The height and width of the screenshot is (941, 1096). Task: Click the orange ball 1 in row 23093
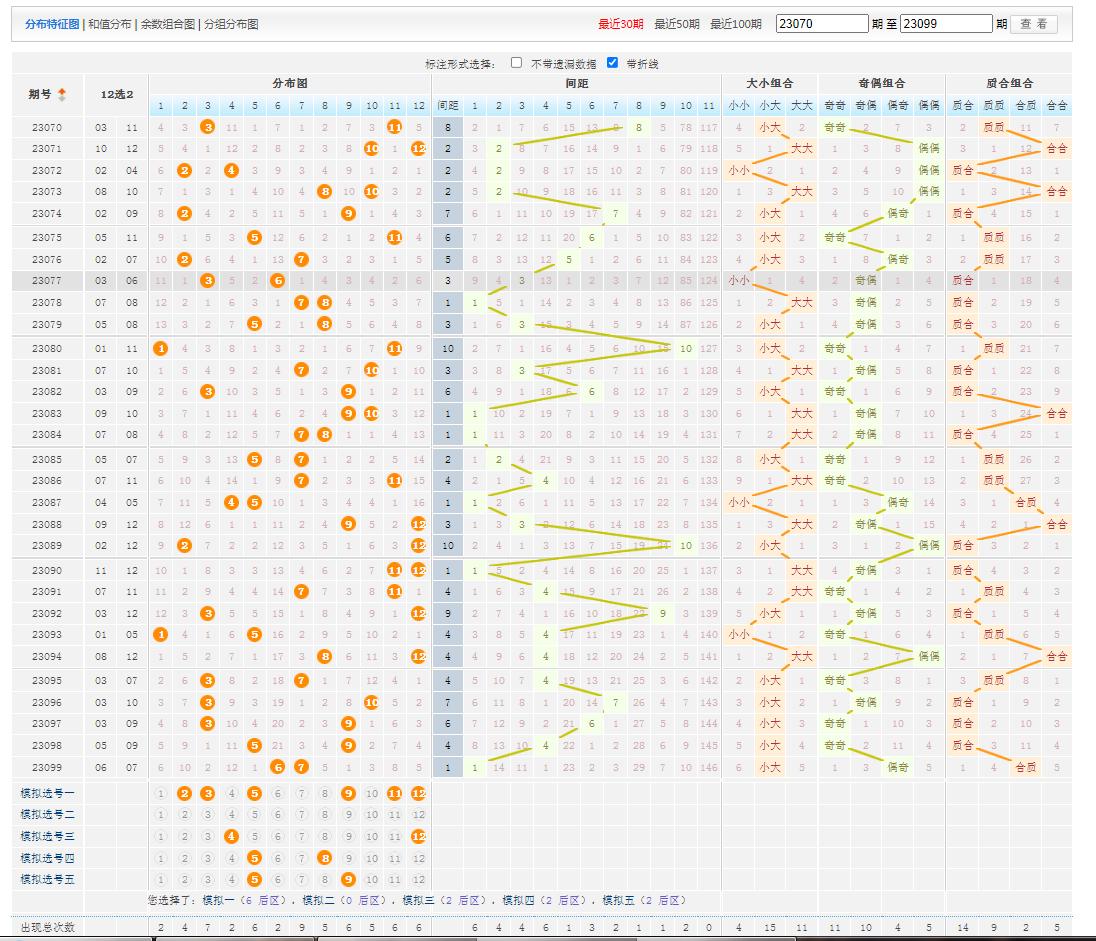161,634
